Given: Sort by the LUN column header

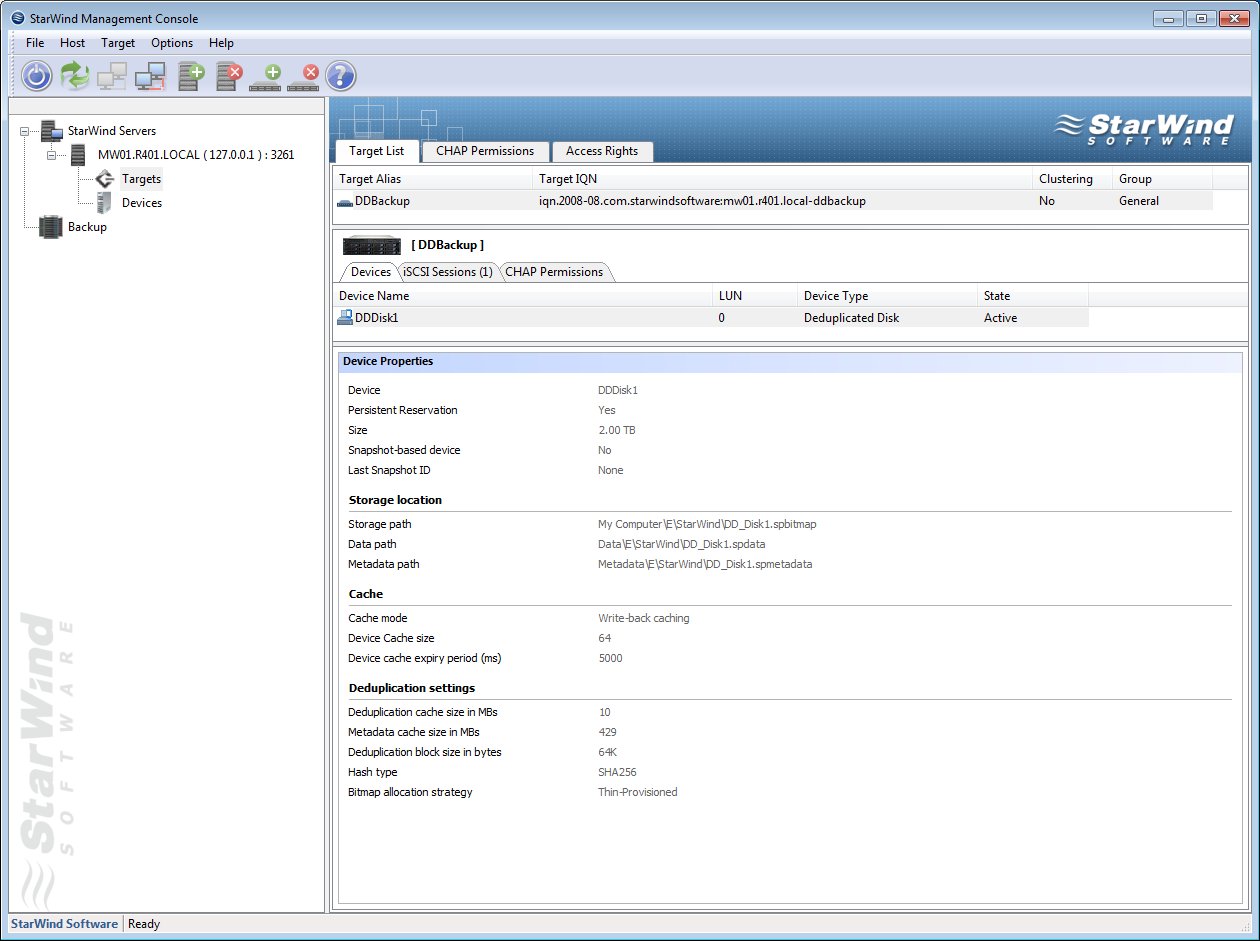Looking at the screenshot, I should (x=754, y=296).
